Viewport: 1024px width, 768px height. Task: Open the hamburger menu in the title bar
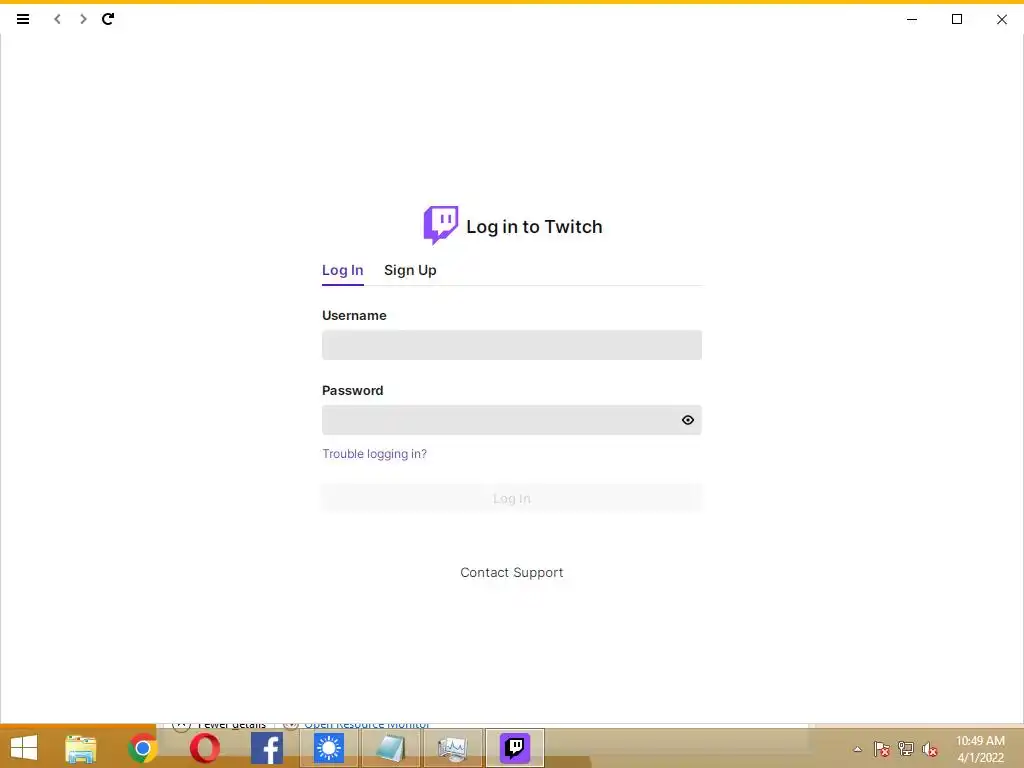tap(23, 19)
